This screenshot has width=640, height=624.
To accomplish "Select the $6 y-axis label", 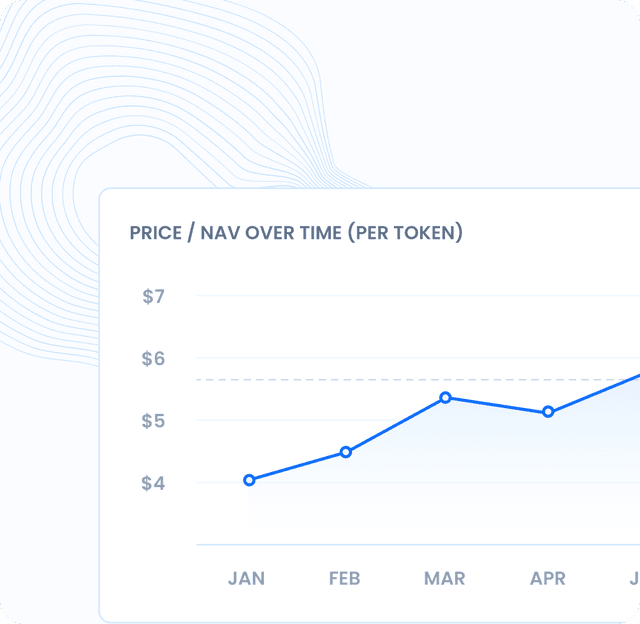I will coord(153,358).
